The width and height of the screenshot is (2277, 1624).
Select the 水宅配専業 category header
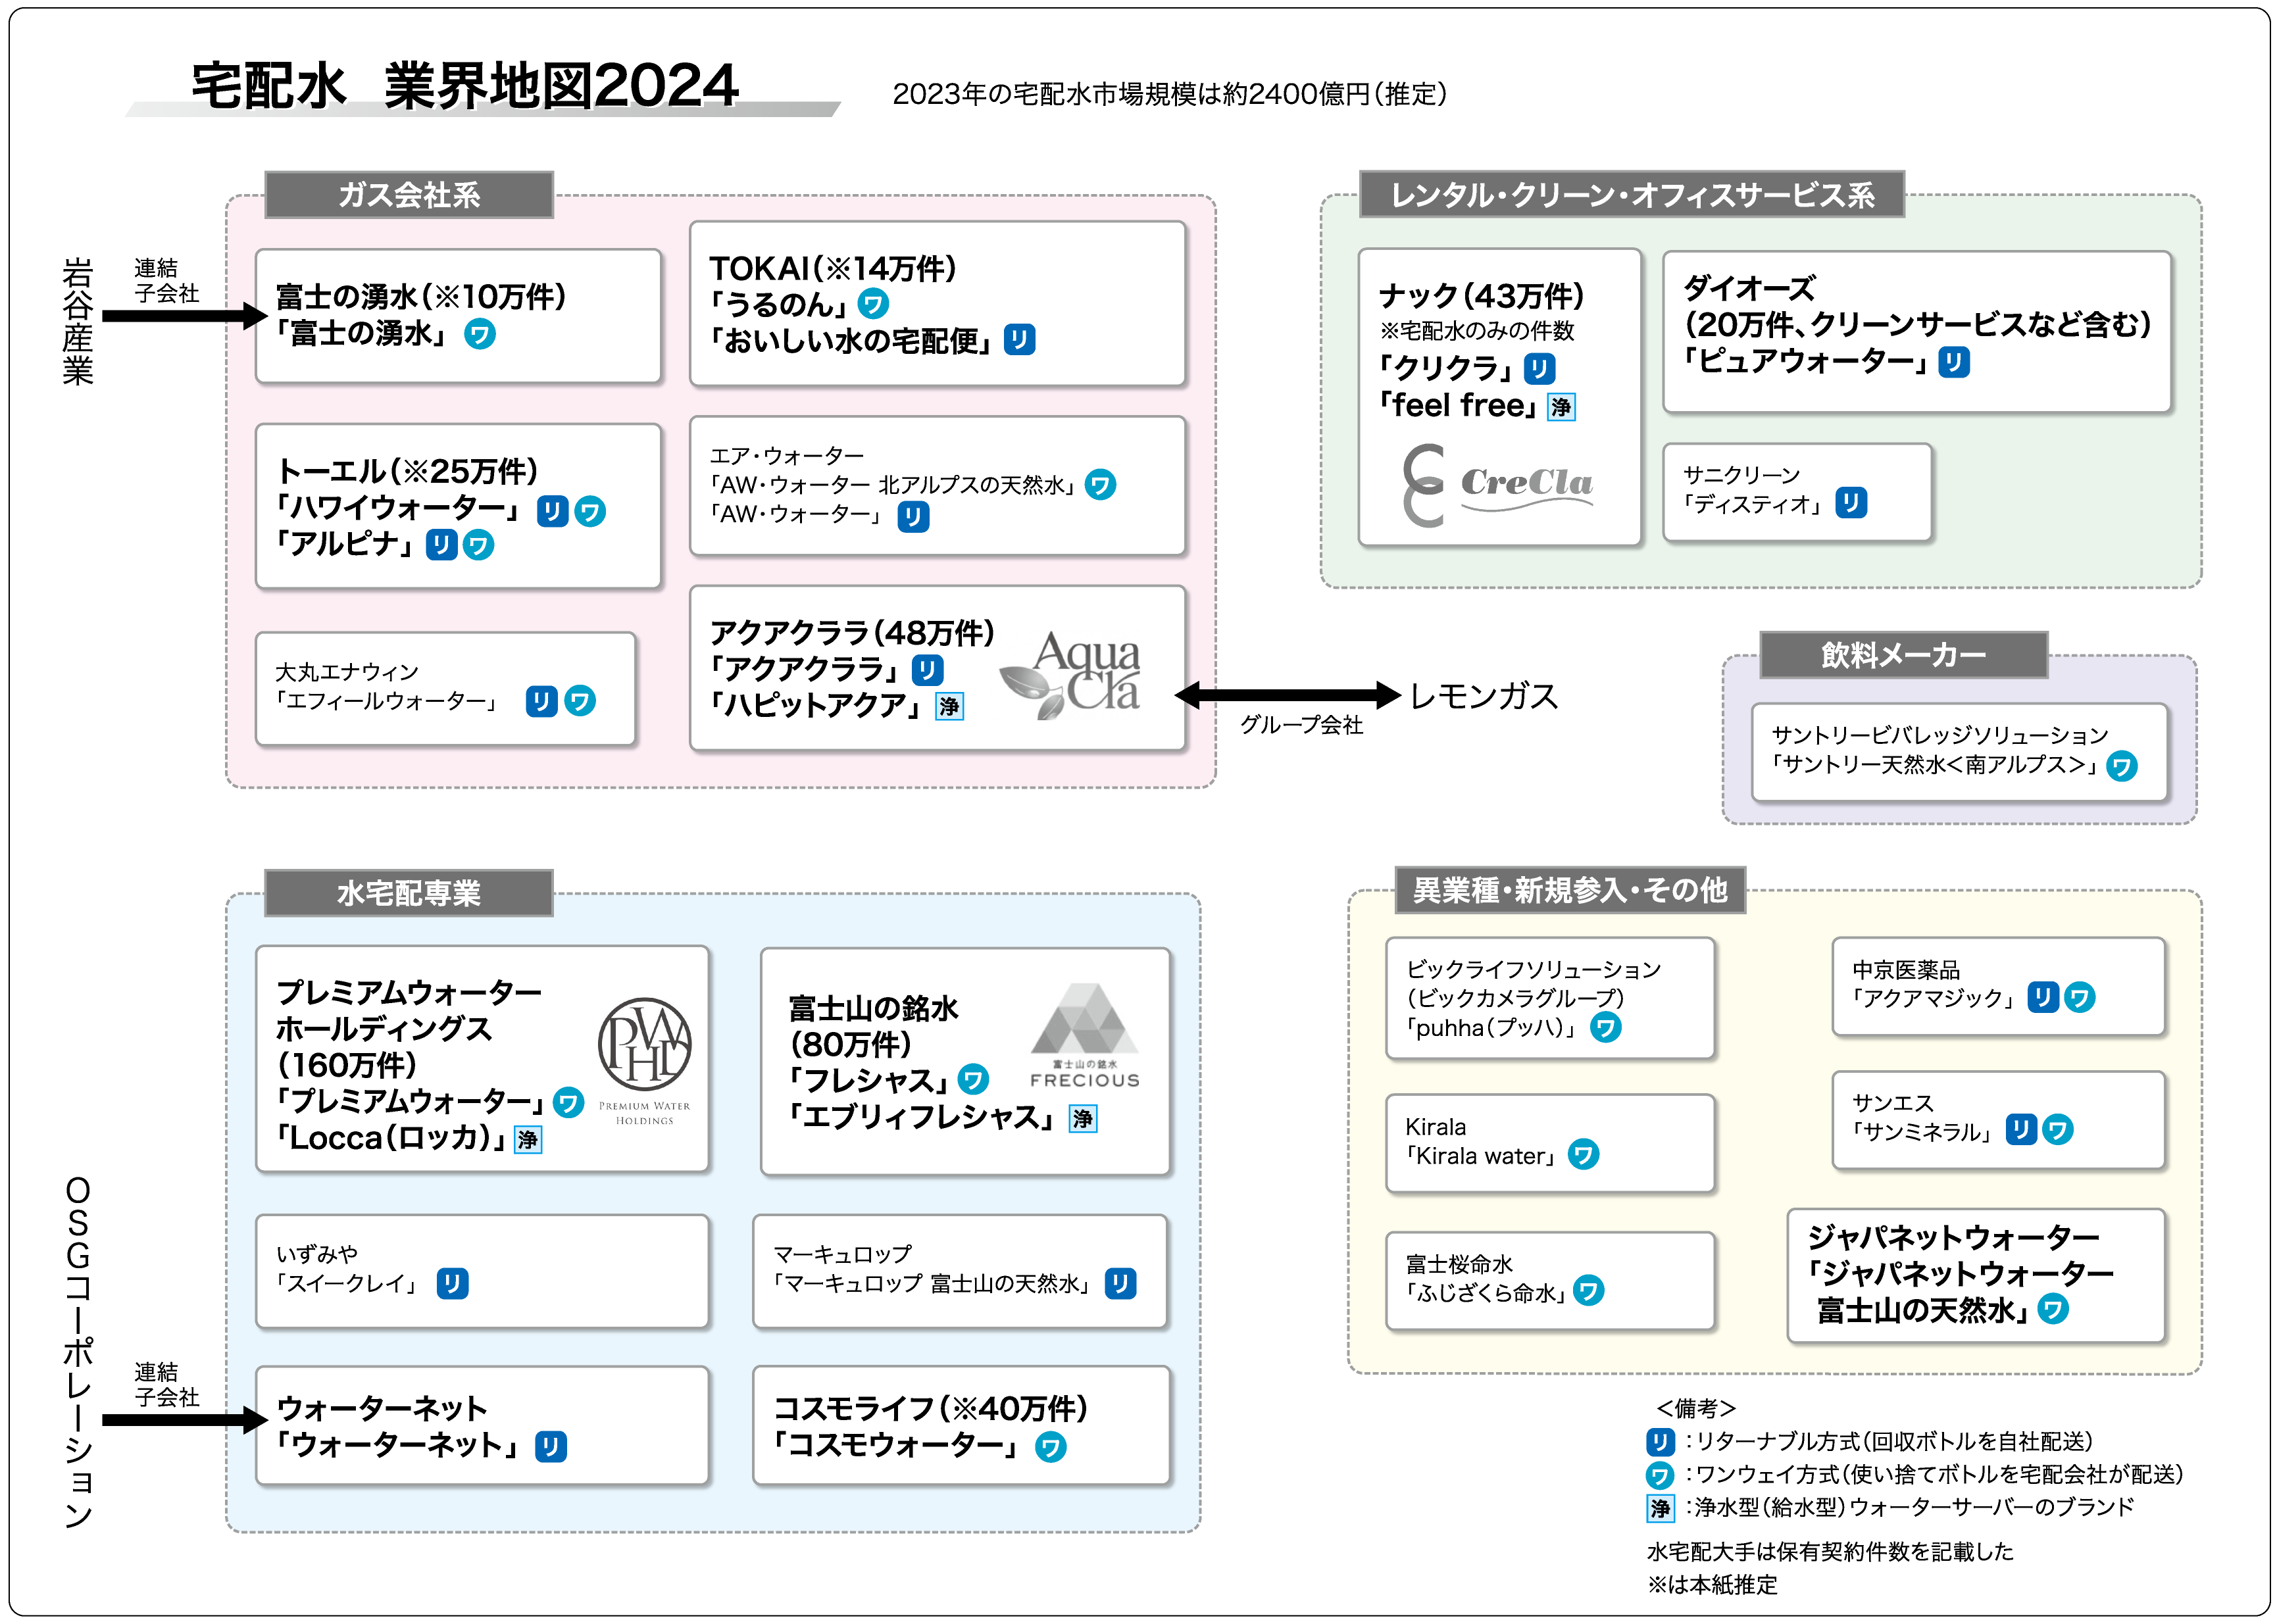pos(409,893)
